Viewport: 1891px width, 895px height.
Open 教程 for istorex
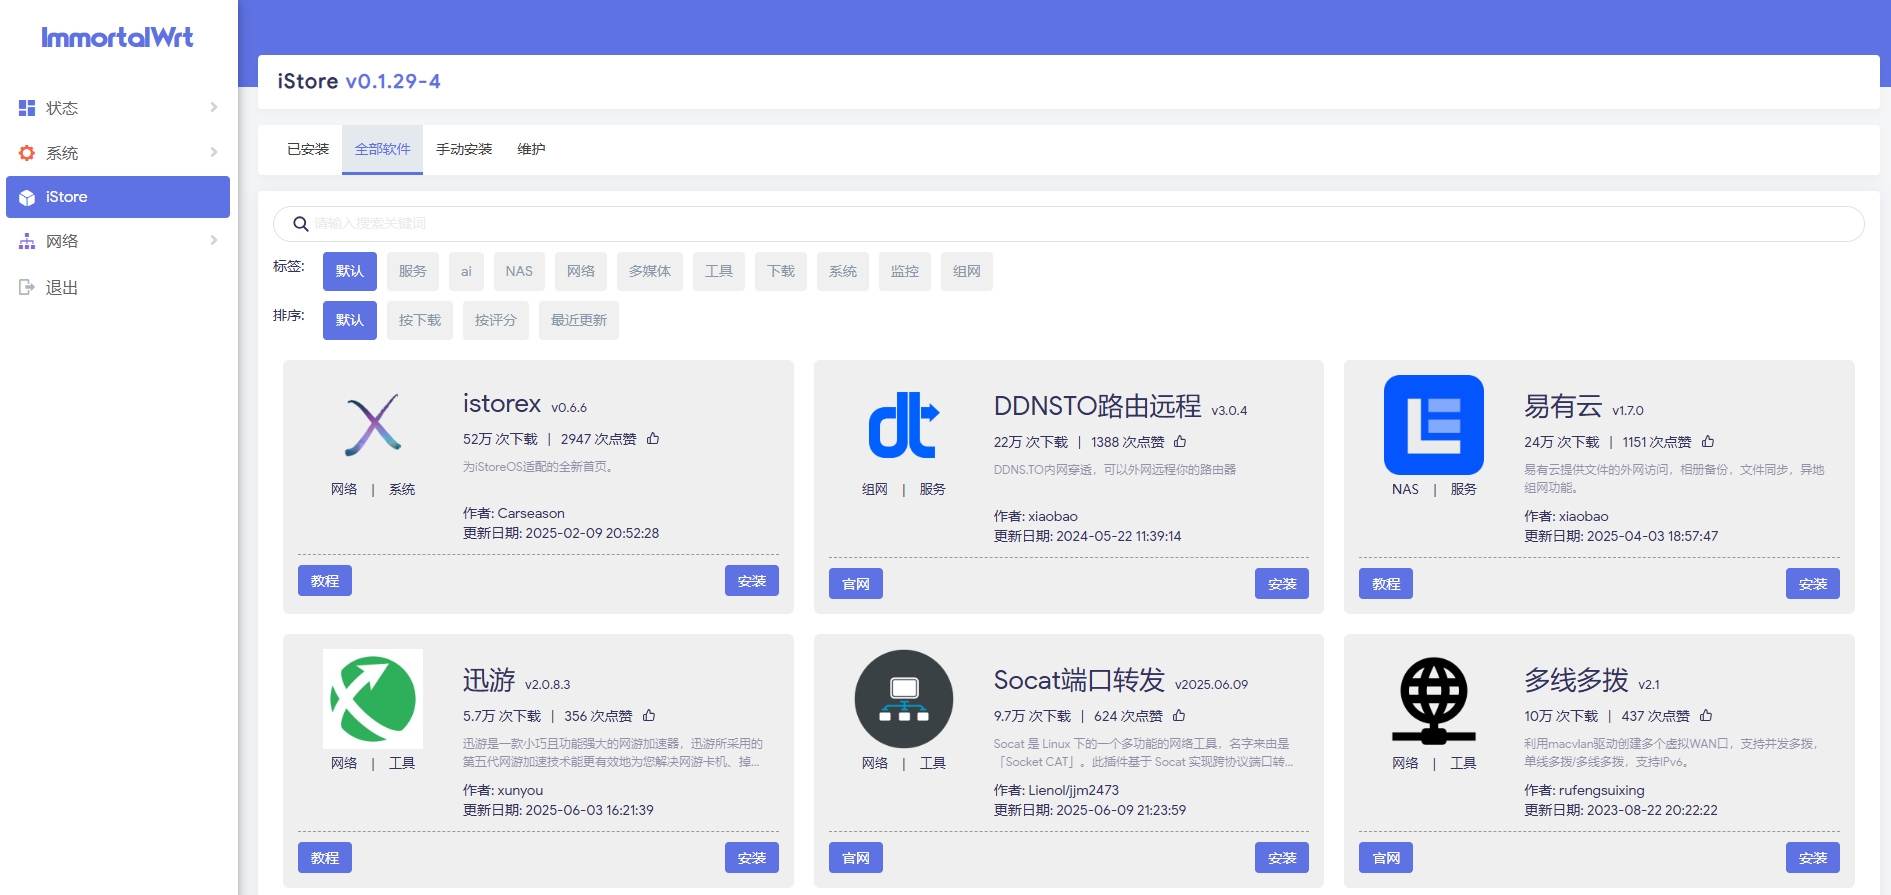click(325, 581)
